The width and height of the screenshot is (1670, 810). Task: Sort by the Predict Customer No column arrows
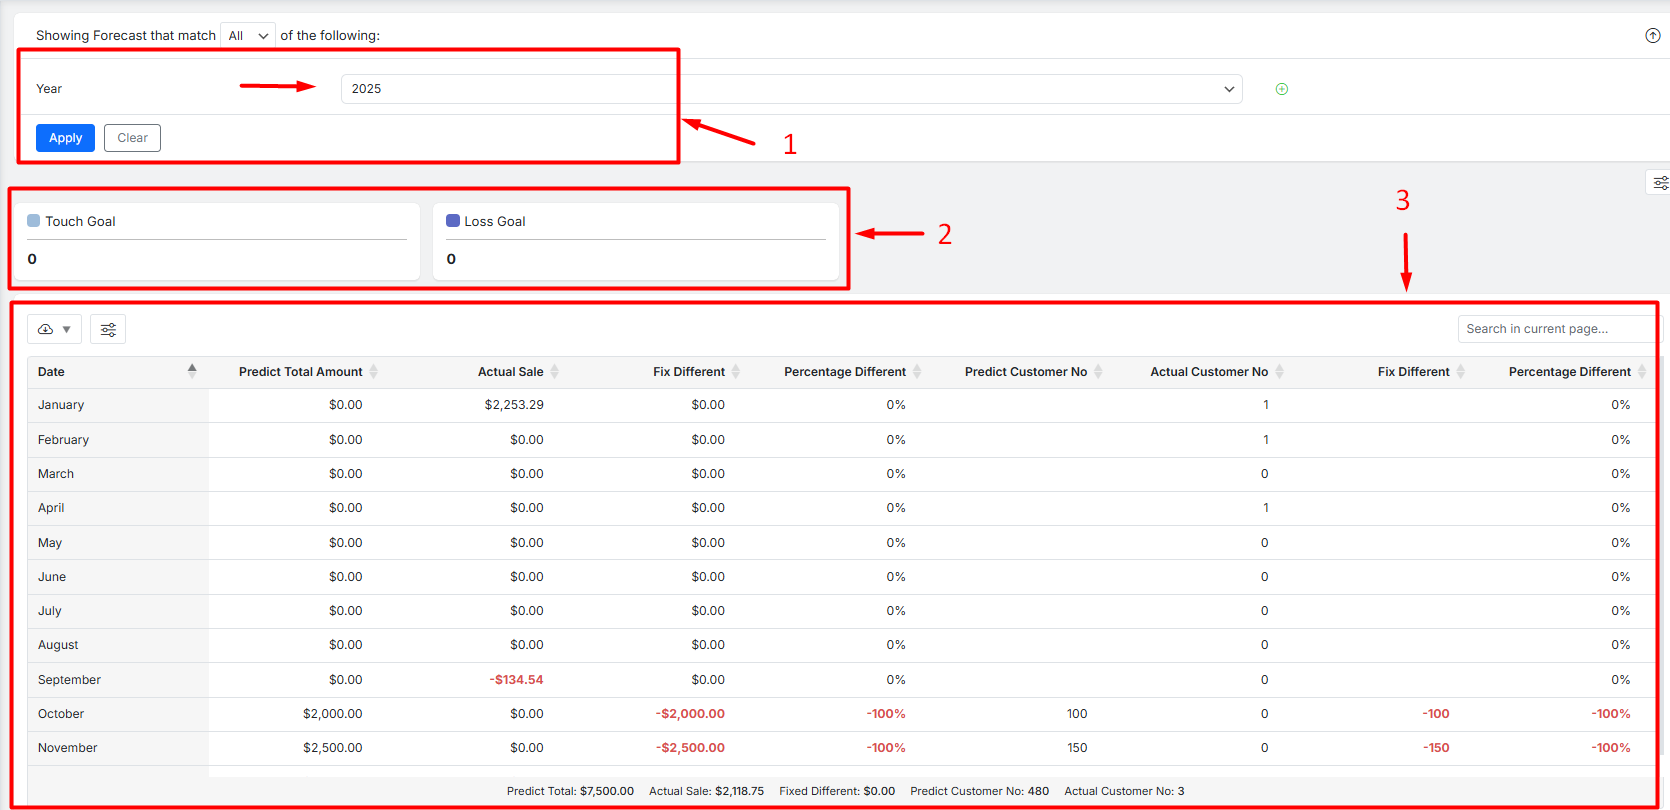[x=1098, y=372]
